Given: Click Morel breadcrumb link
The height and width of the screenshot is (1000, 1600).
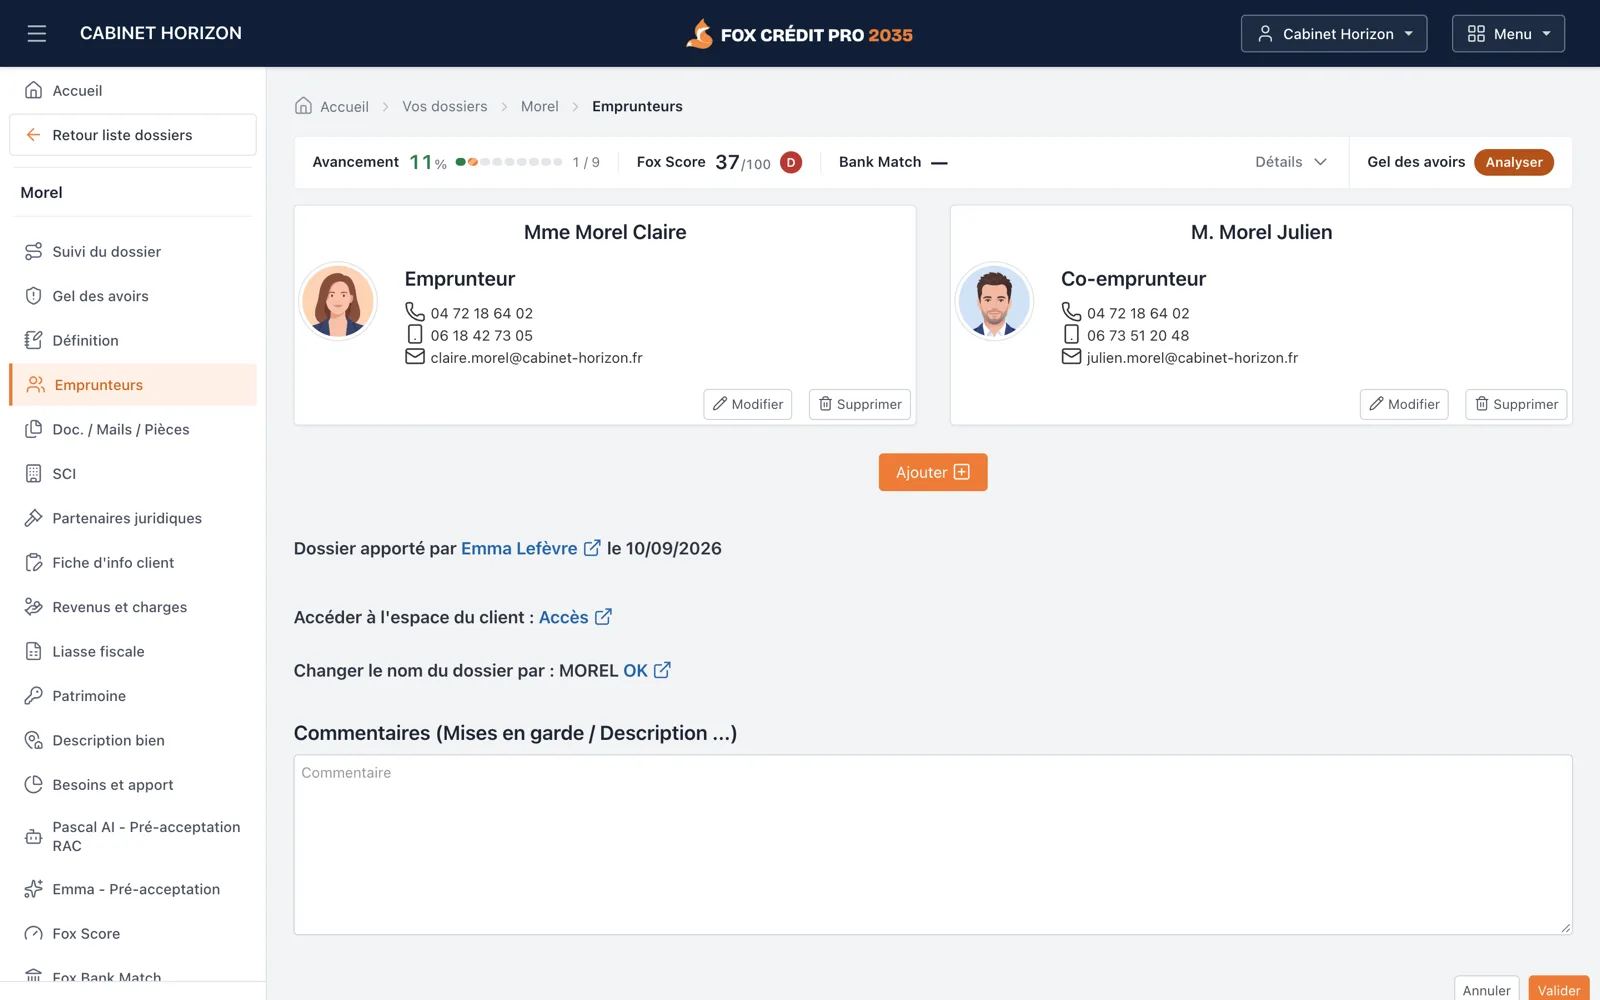Looking at the screenshot, I should (x=540, y=106).
